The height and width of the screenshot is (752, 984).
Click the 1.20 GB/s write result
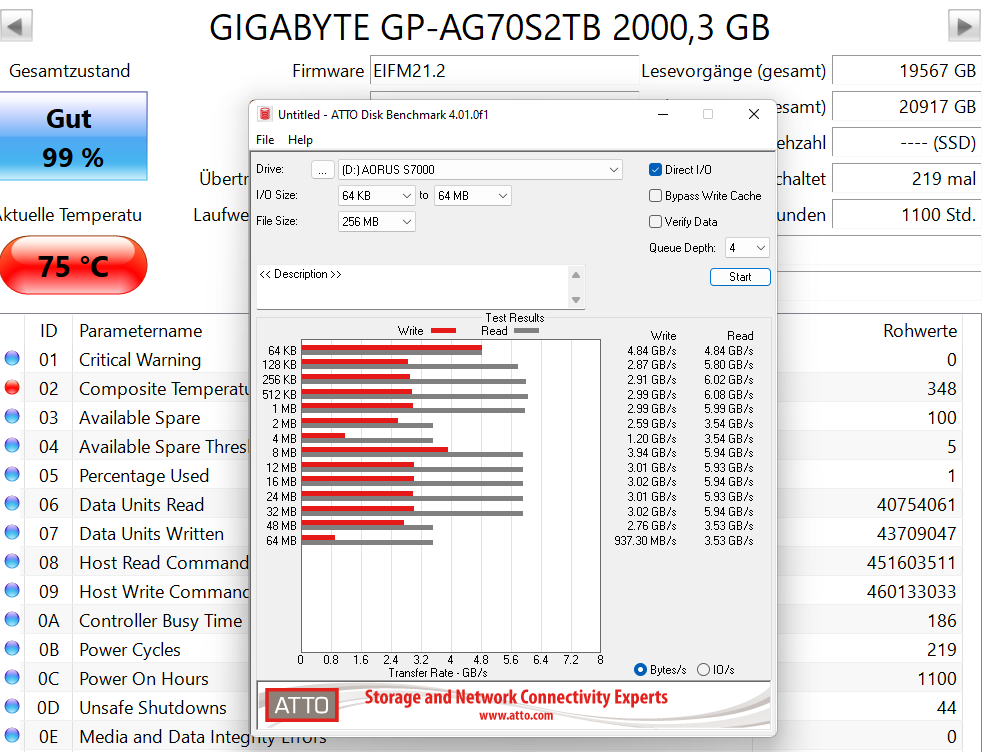click(652, 439)
